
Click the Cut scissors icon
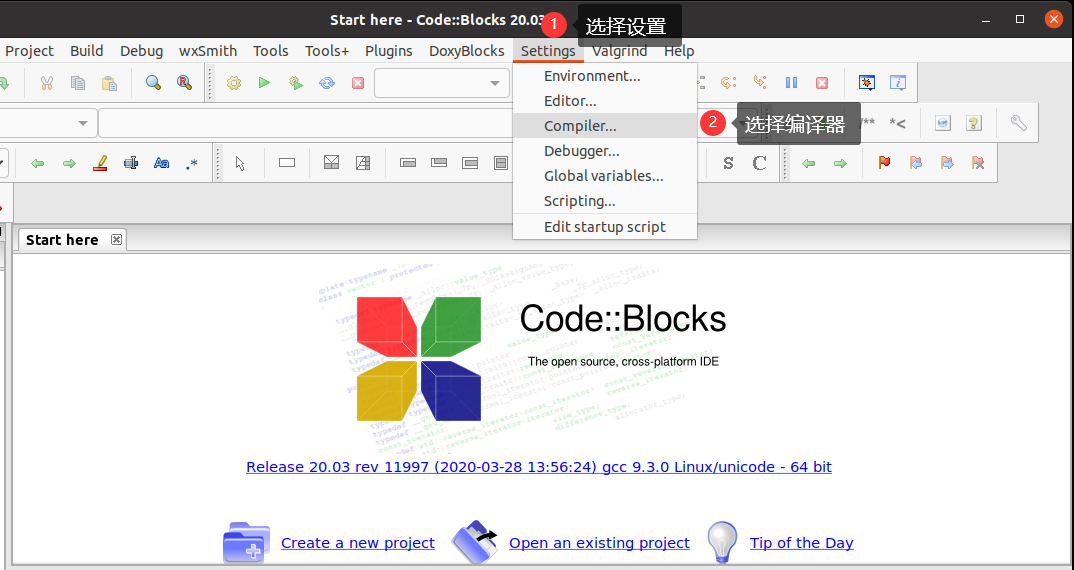point(47,83)
